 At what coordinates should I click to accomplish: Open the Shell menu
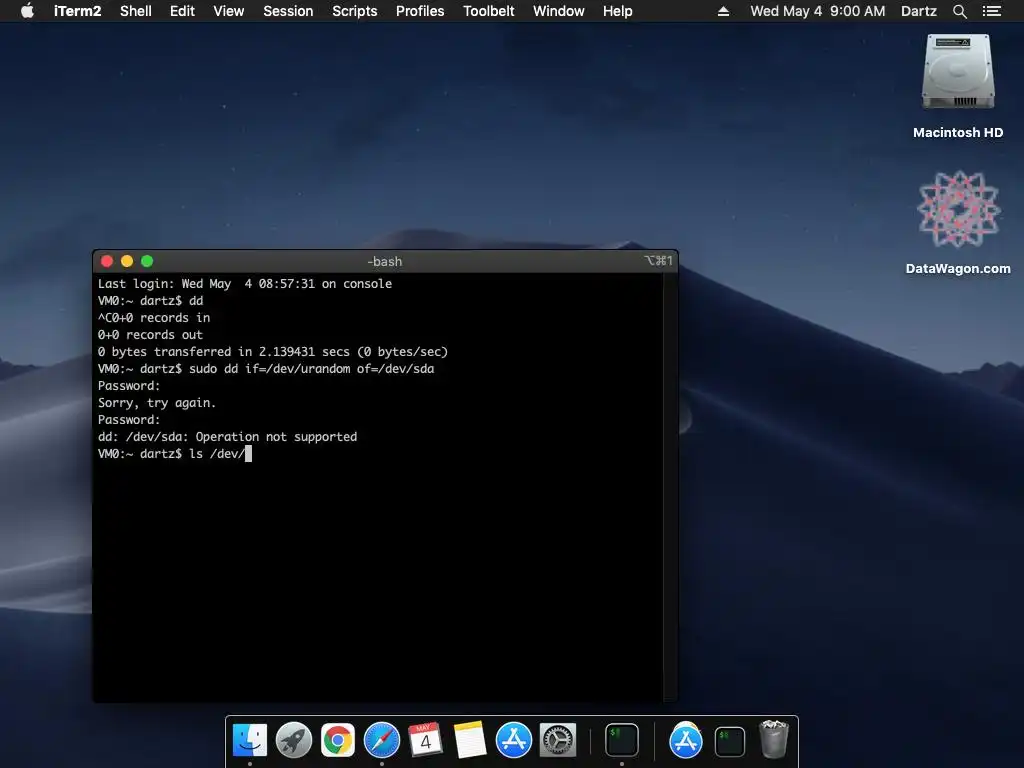[136, 11]
